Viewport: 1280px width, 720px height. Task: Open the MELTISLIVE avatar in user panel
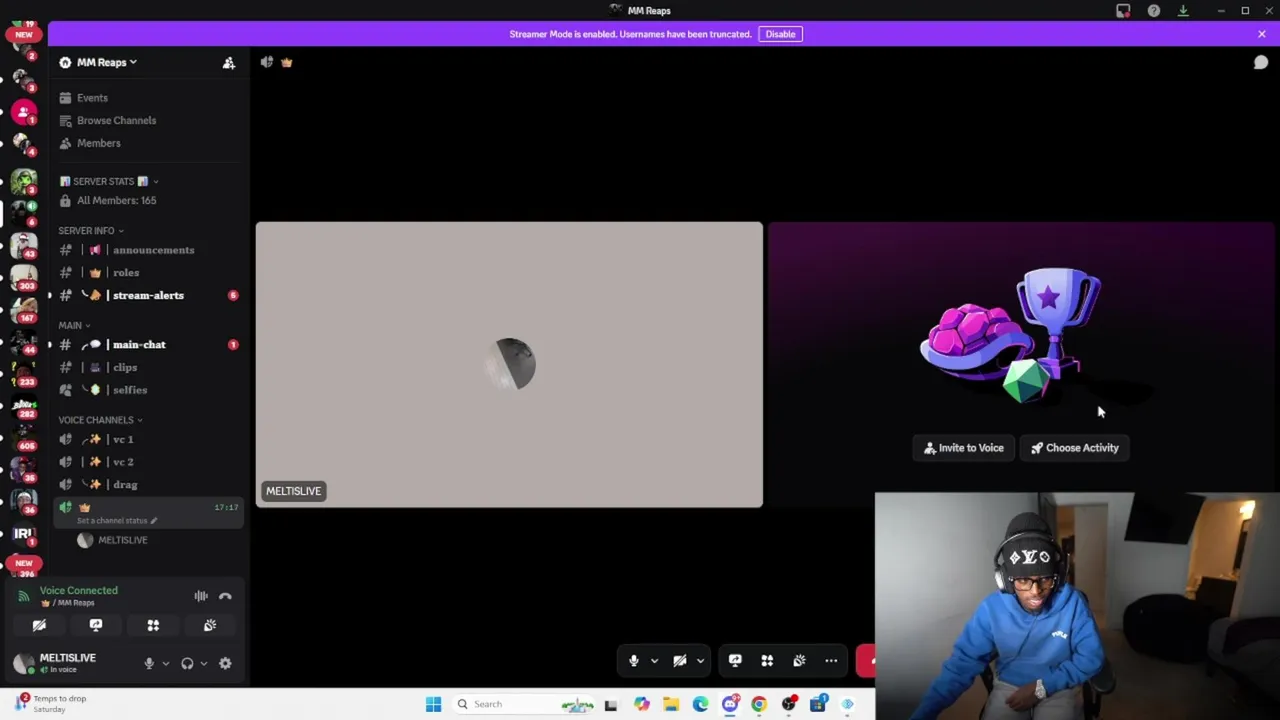[24, 663]
